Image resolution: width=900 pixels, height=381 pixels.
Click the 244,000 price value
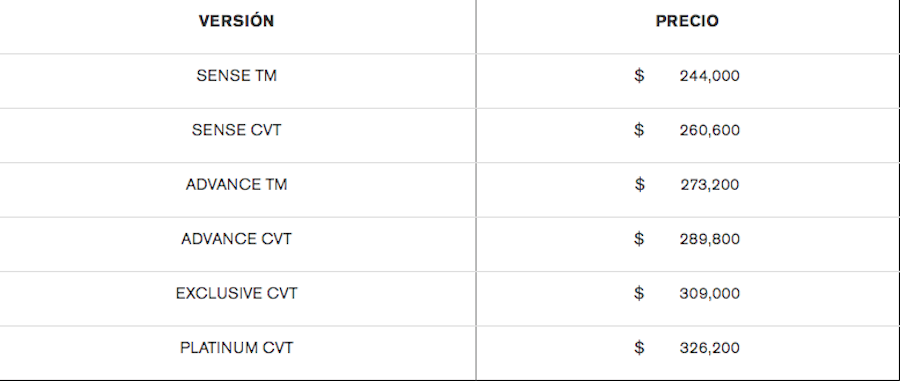click(x=709, y=76)
